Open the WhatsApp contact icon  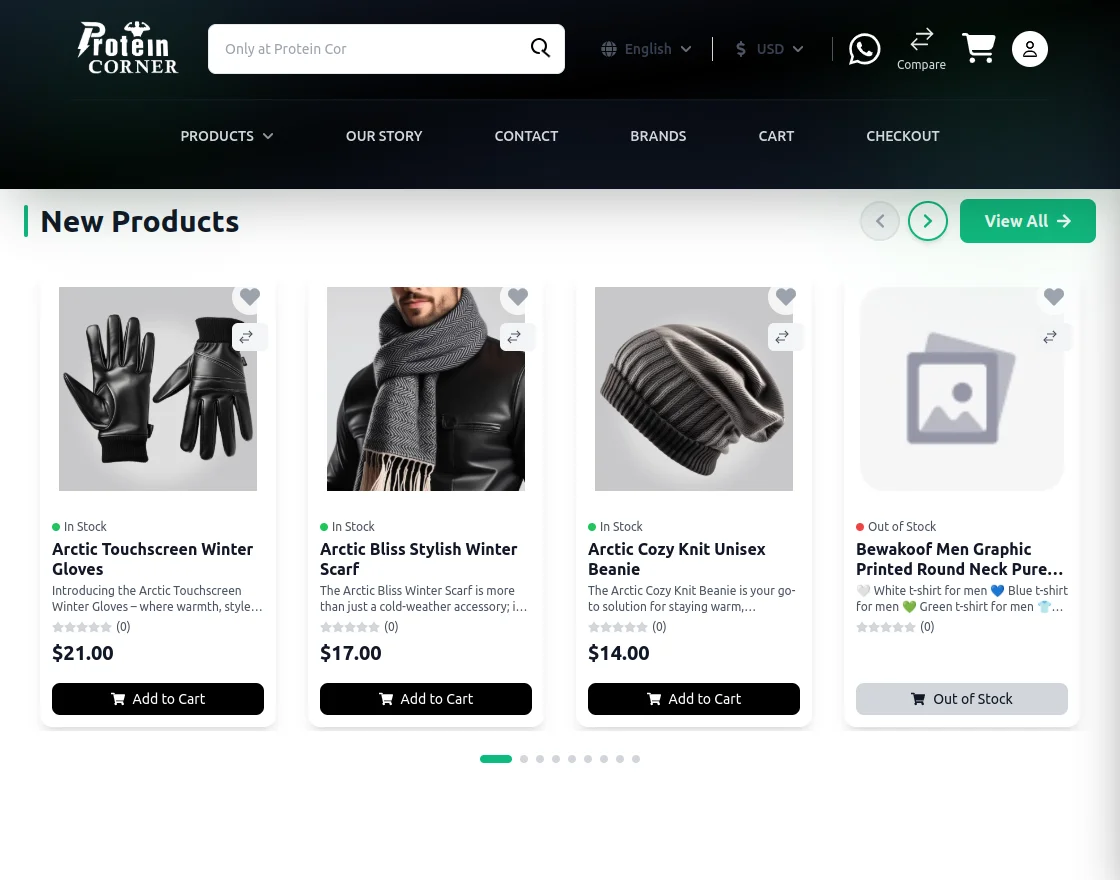(x=864, y=49)
